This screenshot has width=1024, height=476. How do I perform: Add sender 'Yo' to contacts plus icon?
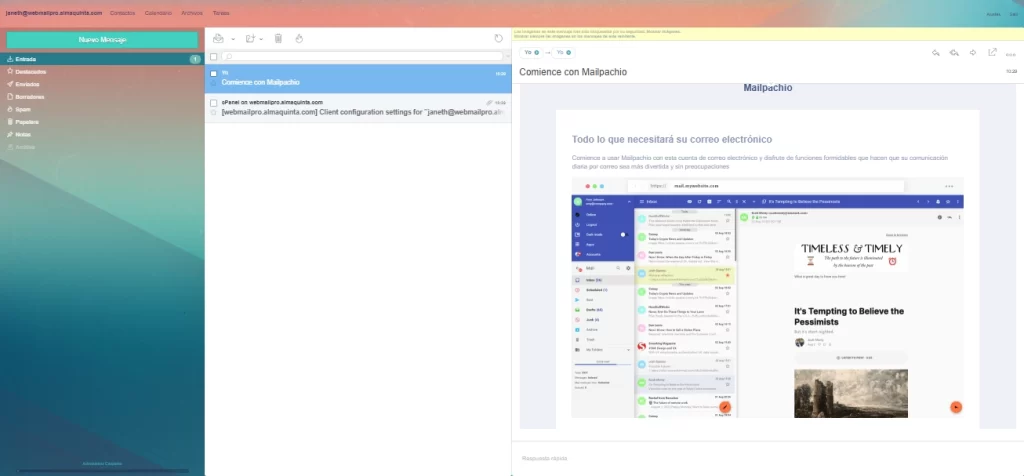[x=537, y=52]
